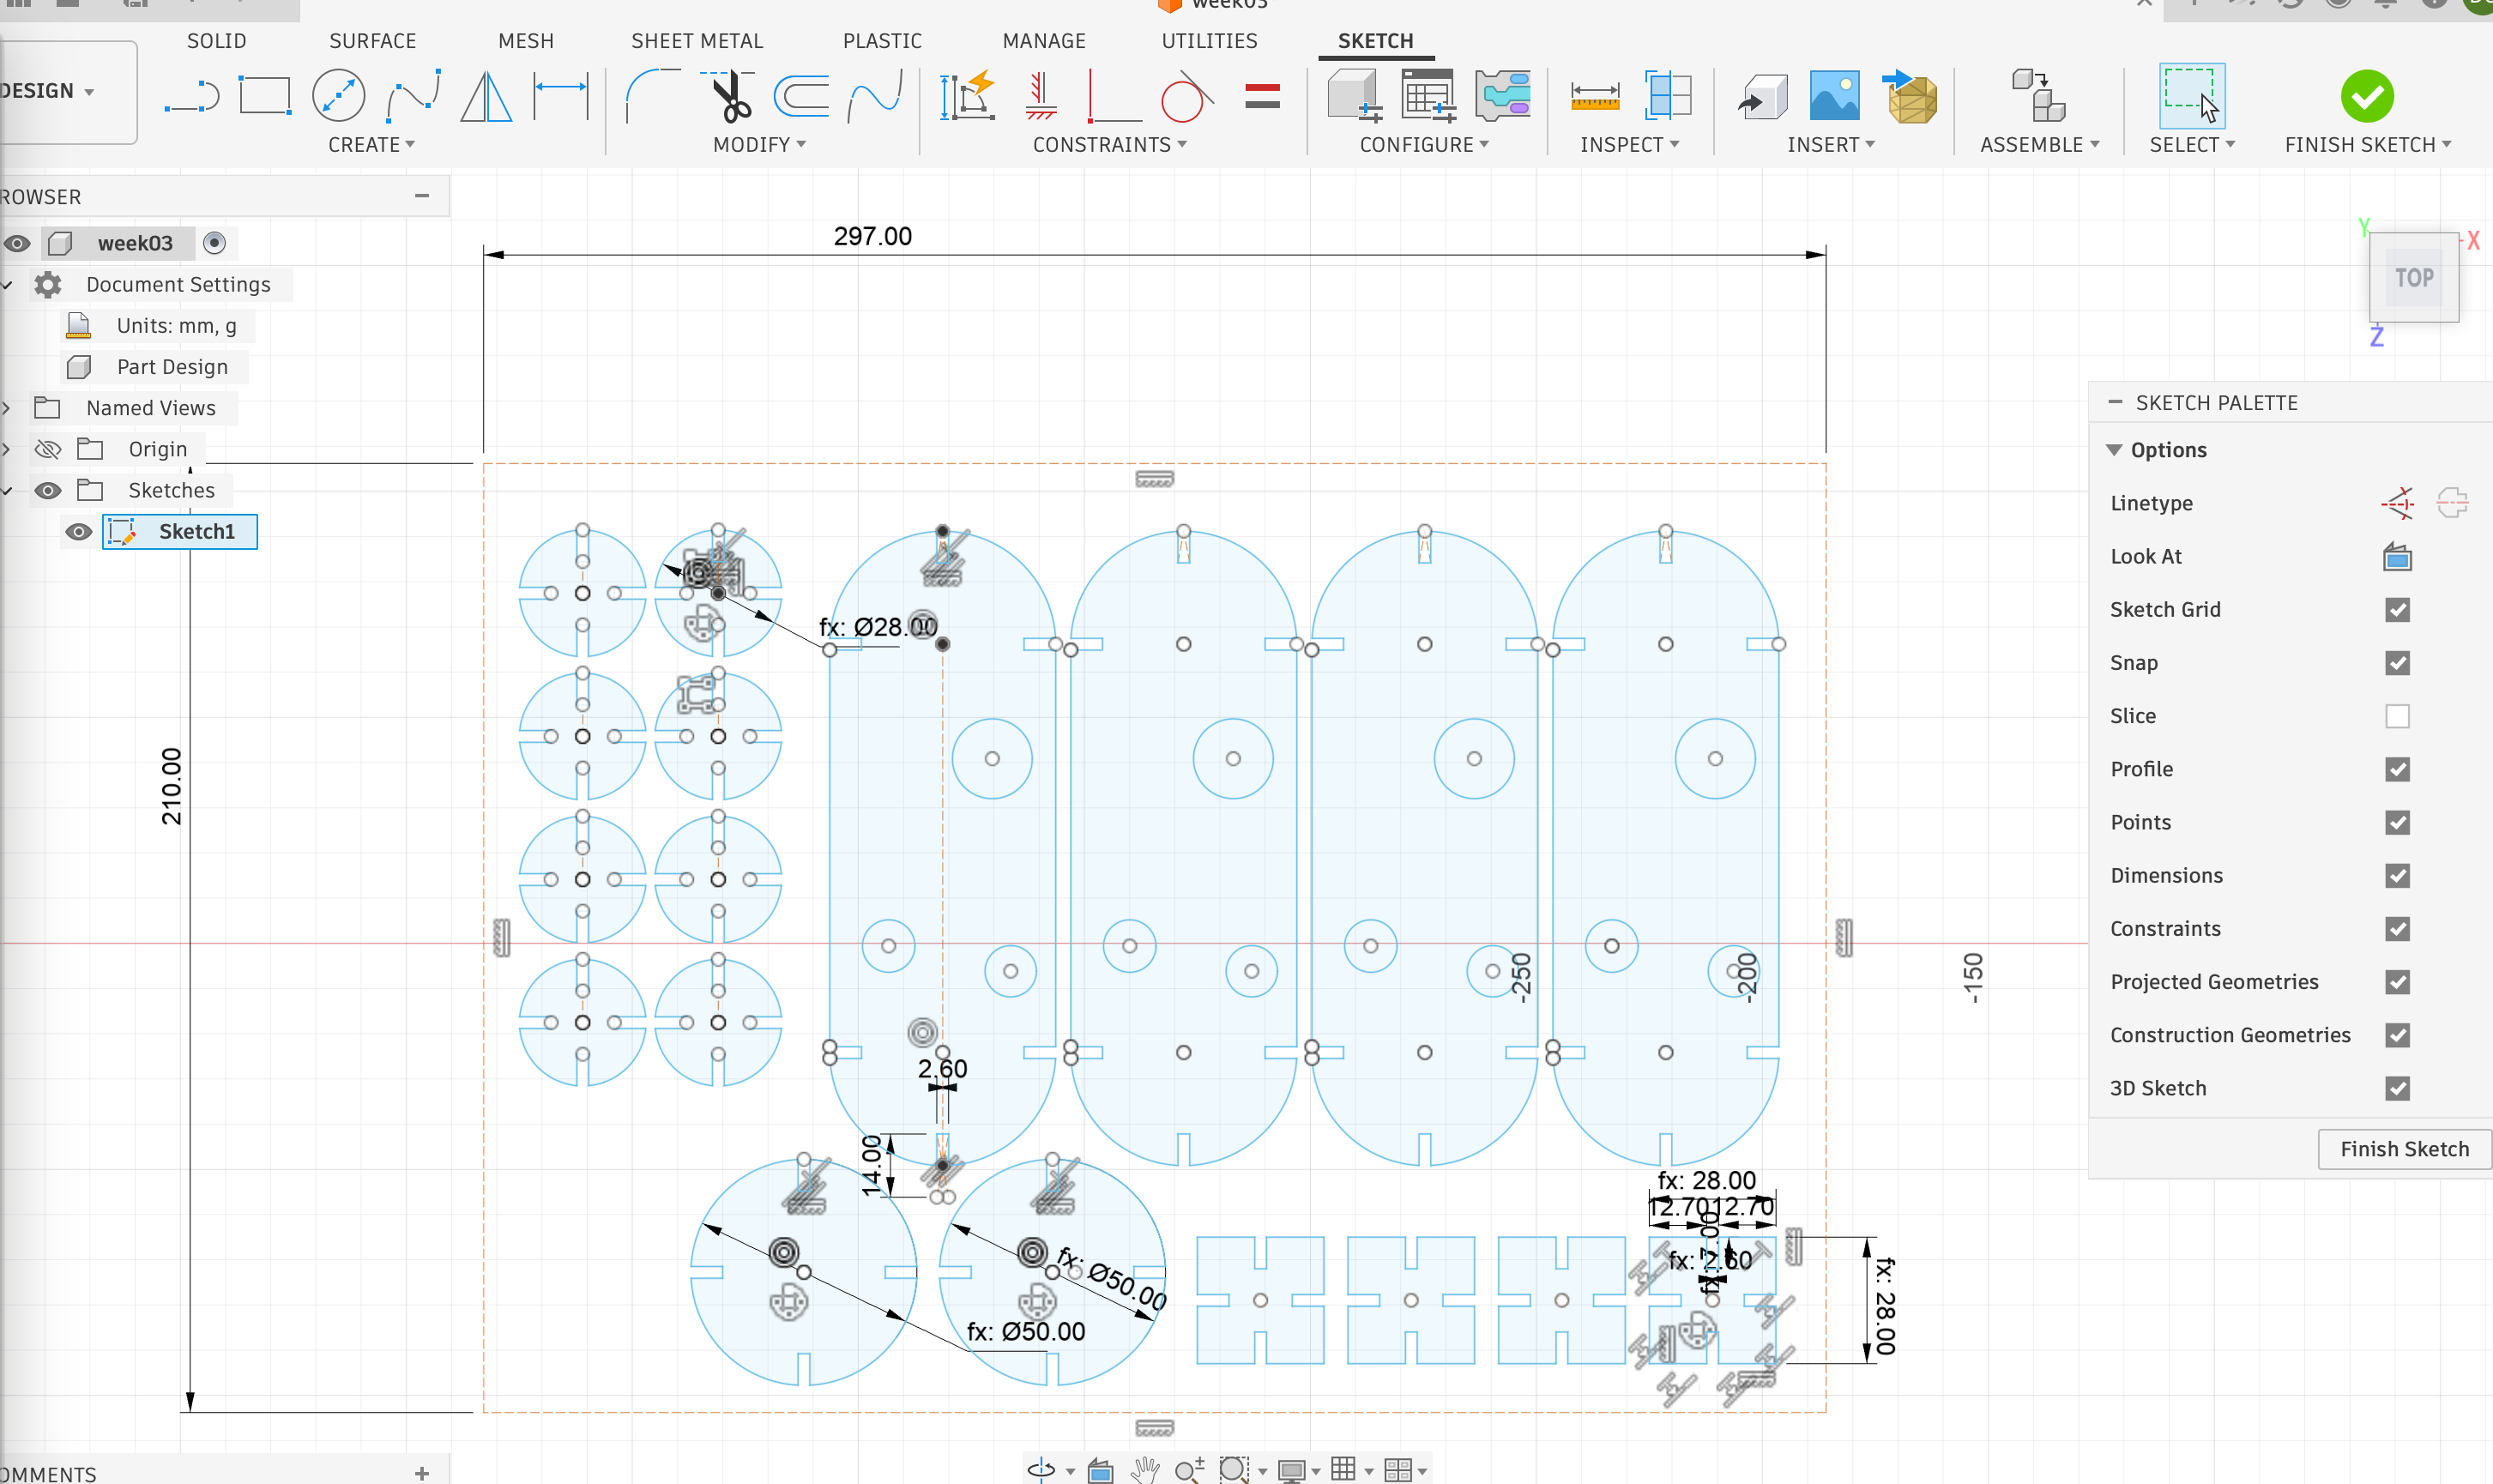Viewport: 2493px width, 1484px height.
Task: Switch to the SURFACE tab
Action: point(372,41)
